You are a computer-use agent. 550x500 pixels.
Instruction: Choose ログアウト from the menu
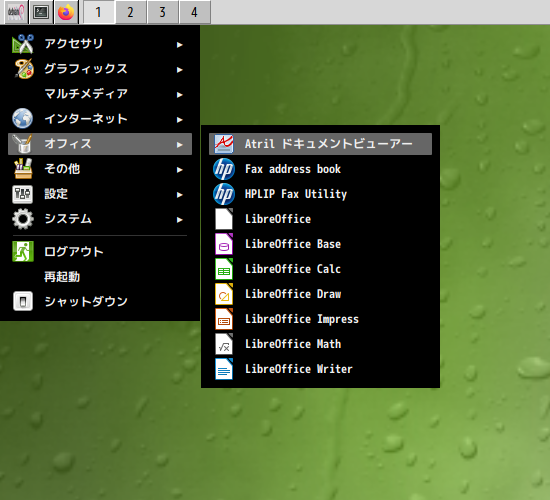100,252
